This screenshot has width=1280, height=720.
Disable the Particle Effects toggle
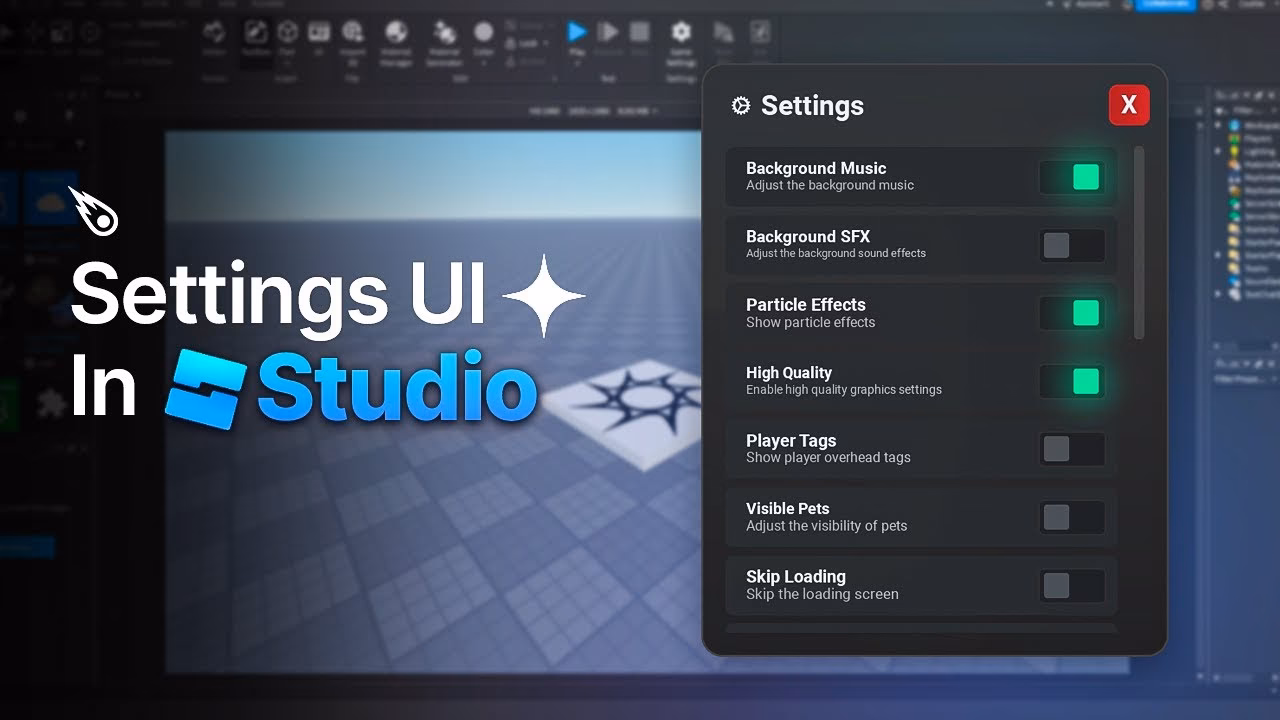coord(1072,313)
